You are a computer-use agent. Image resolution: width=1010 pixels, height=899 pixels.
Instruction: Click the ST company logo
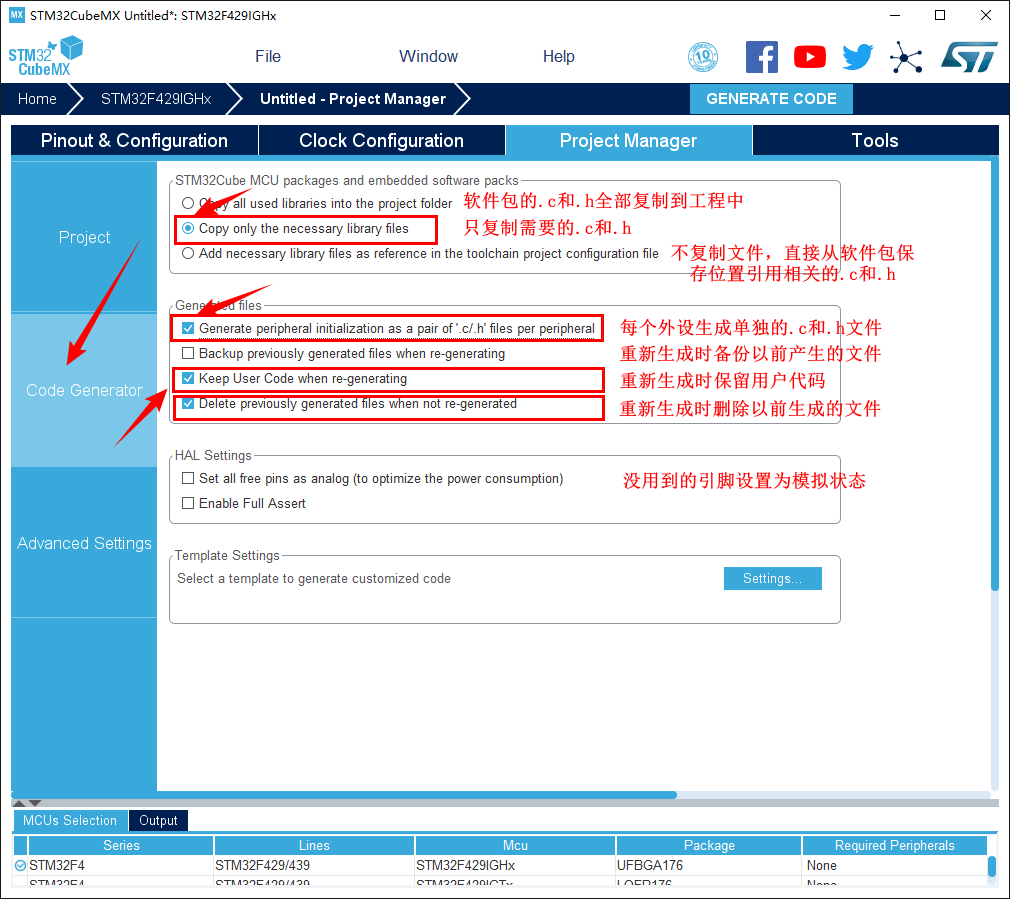pos(968,57)
